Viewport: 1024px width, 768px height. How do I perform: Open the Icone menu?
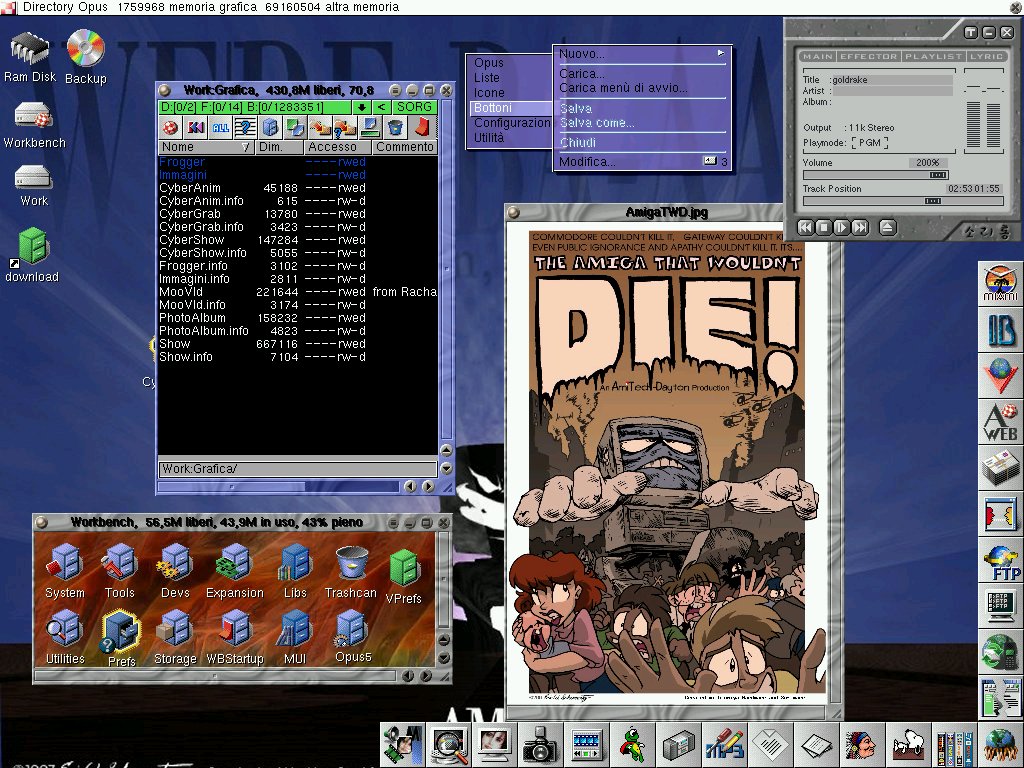click(x=489, y=93)
